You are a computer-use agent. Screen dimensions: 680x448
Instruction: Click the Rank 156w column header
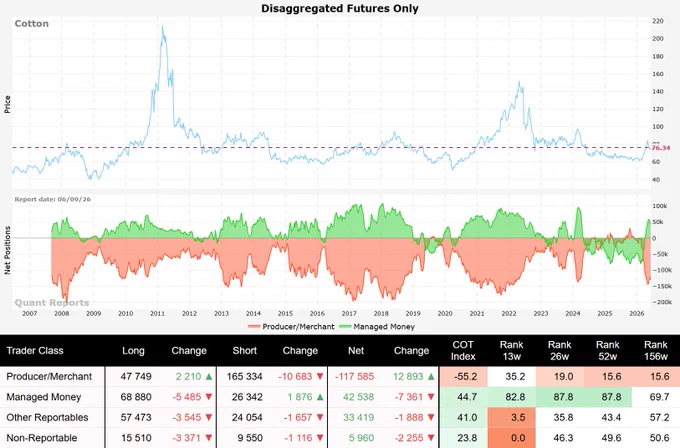click(656, 350)
